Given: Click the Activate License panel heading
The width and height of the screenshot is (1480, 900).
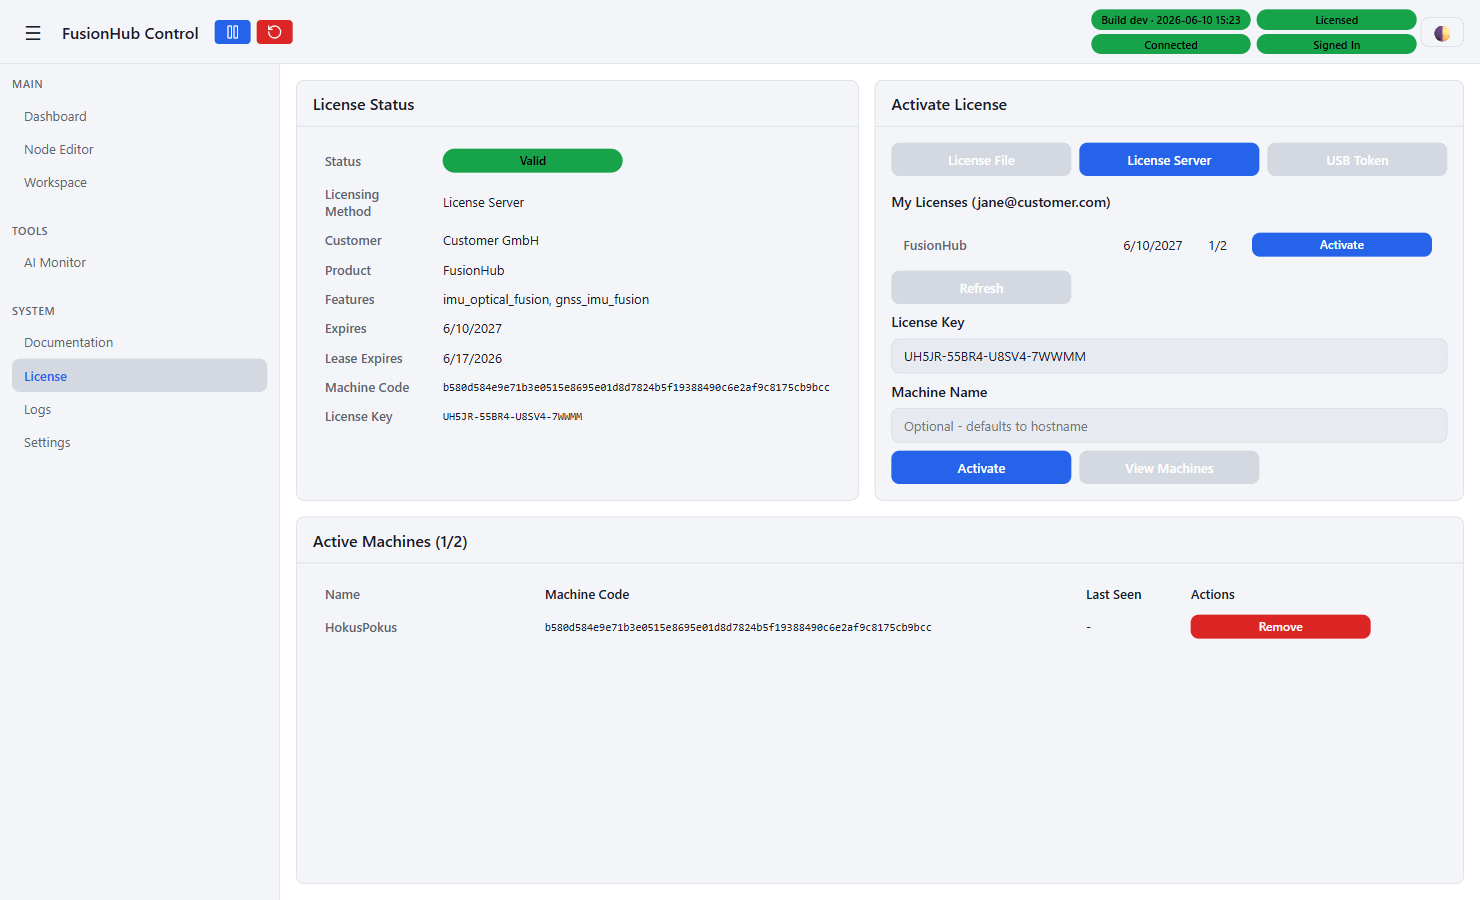Looking at the screenshot, I should pyautogui.click(x=949, y=105).
